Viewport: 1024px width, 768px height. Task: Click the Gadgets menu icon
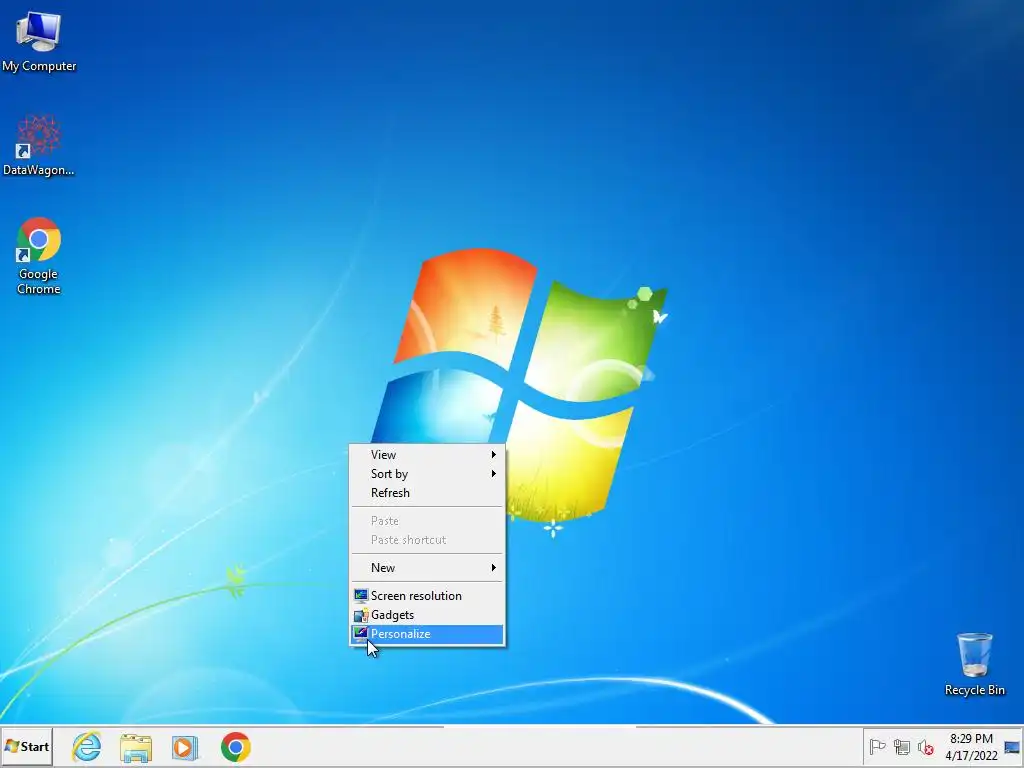pyautogui.click(x=360, y=615)
